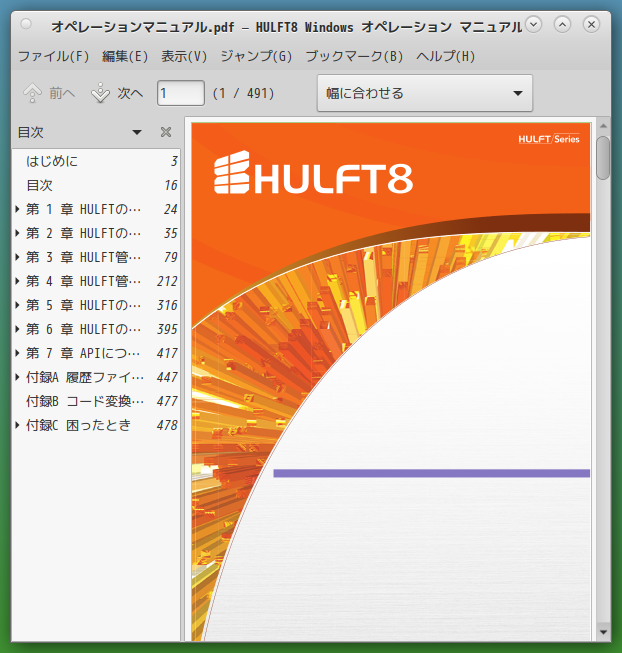Click the scrollbar up arrow
This screenshot has height=653, width=622.
603,126
